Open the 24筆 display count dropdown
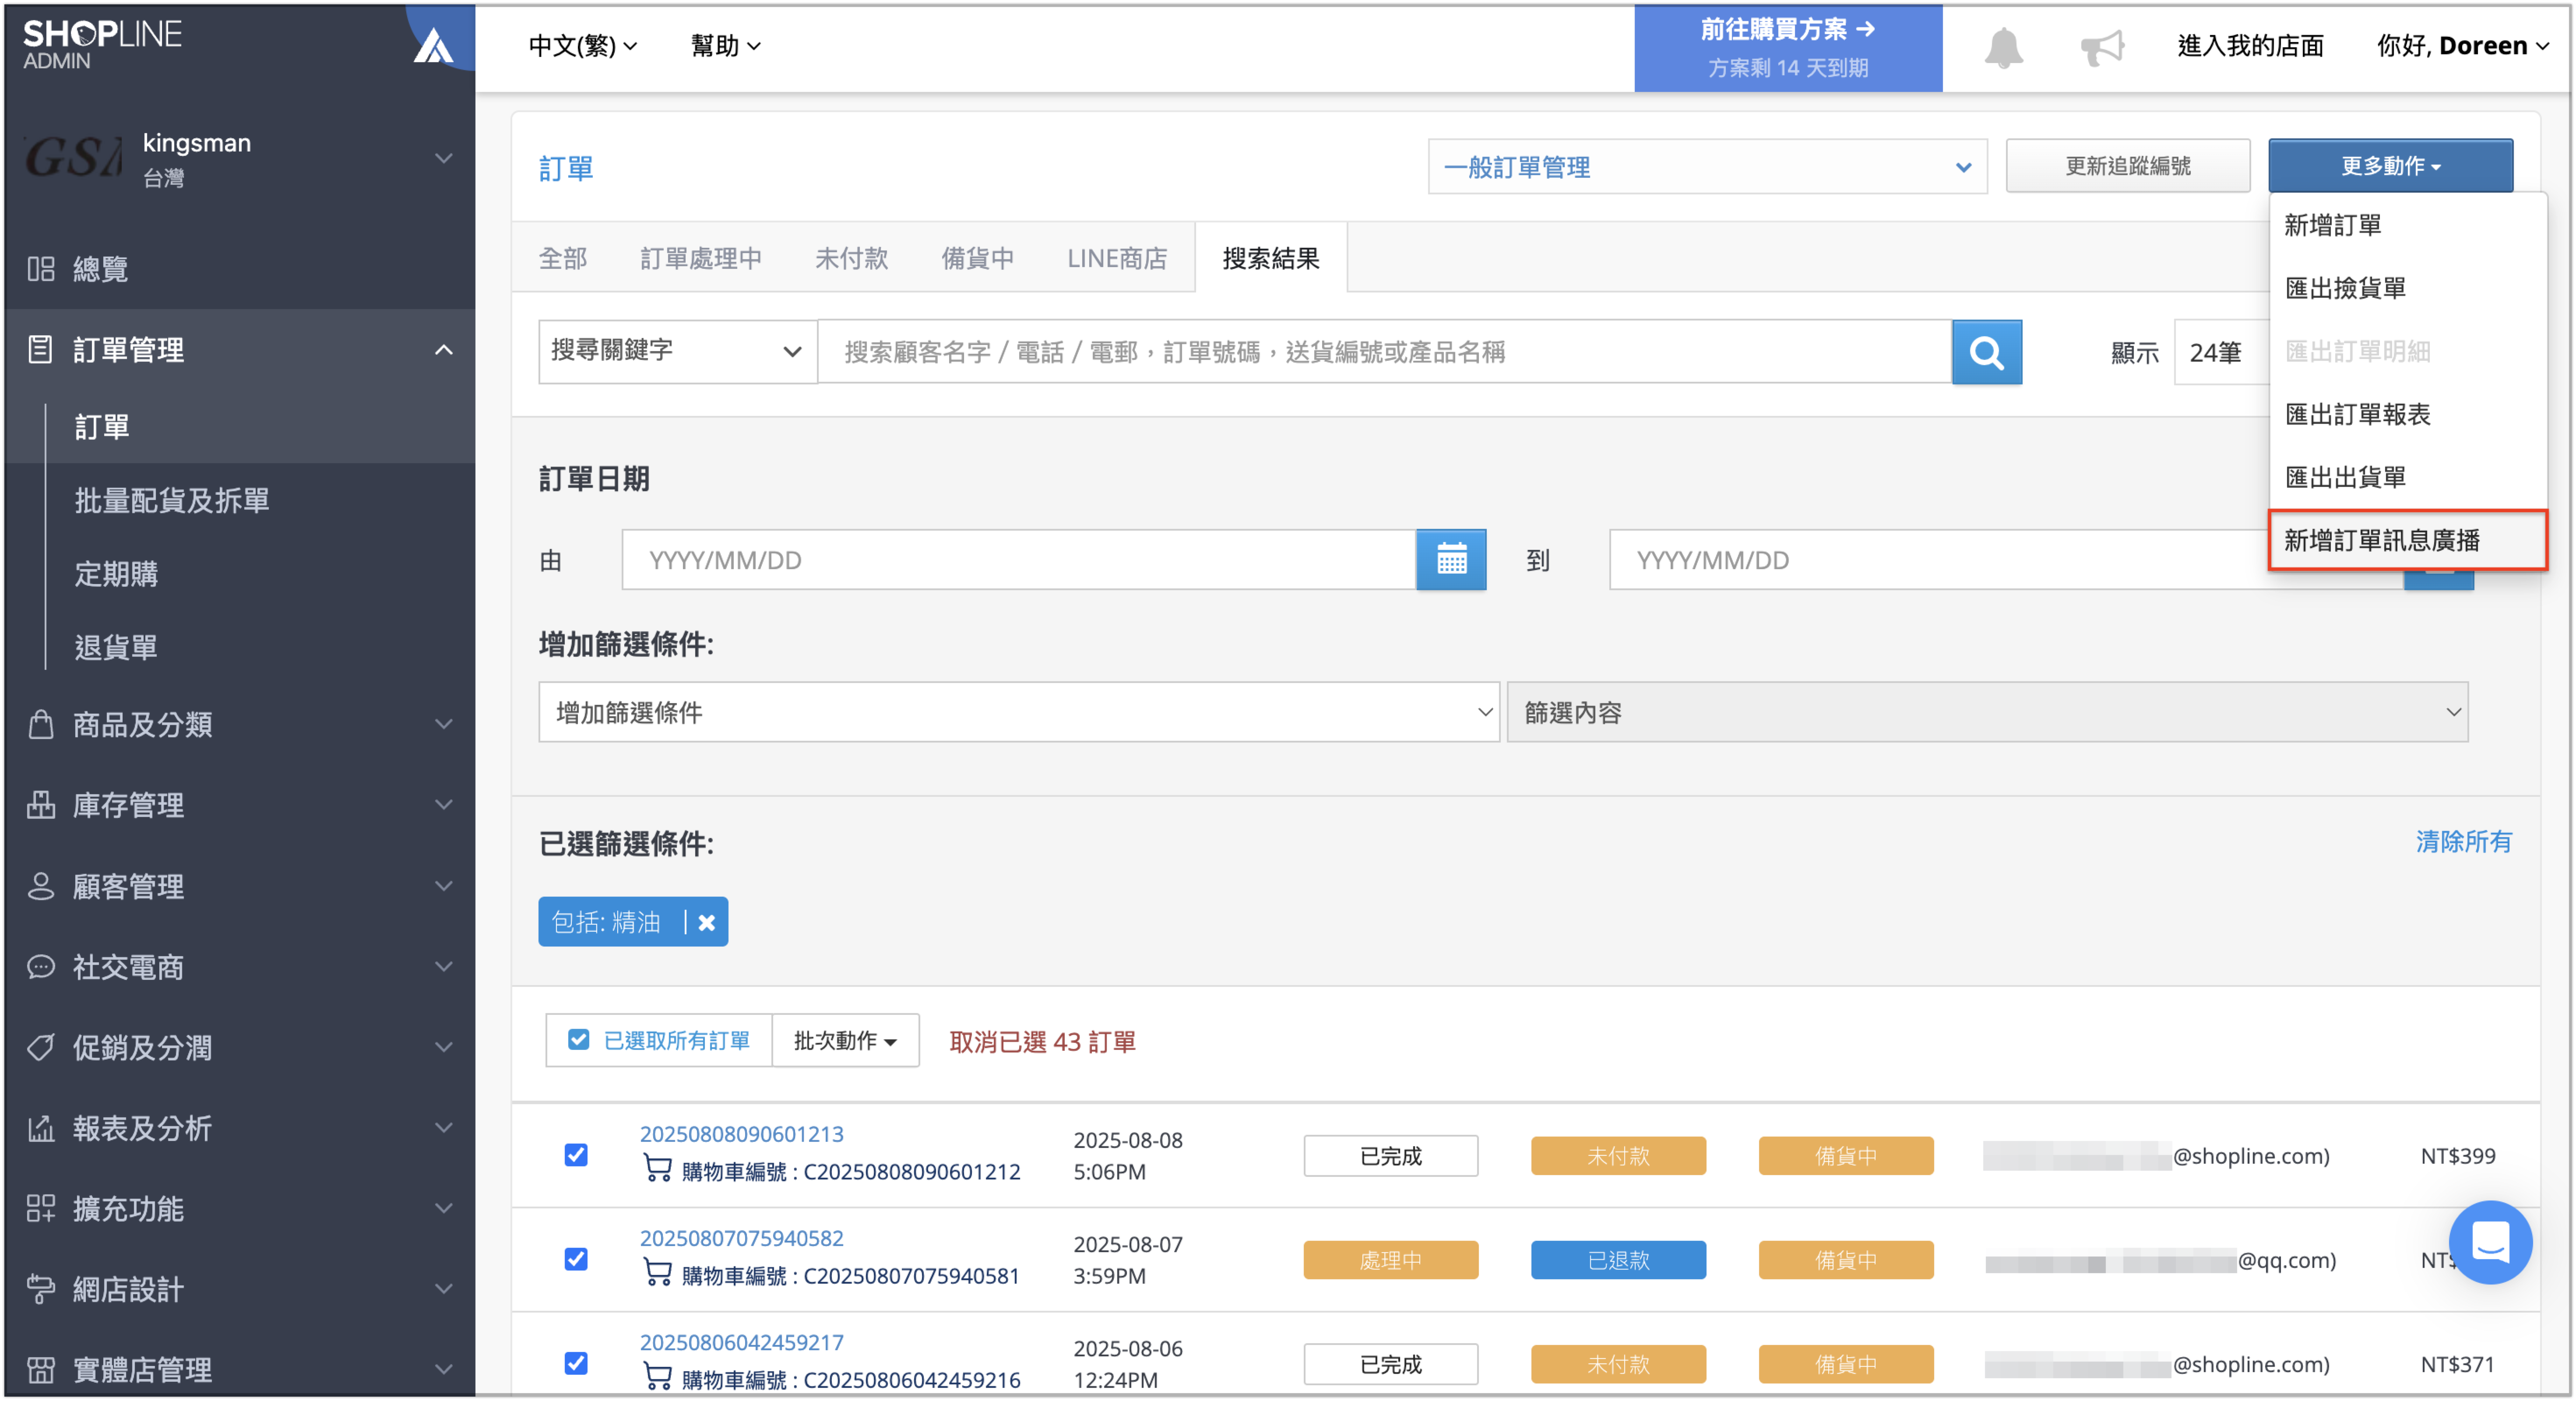The width and height of the screenshot is (2576, 1401). [x=2221, y=352]
